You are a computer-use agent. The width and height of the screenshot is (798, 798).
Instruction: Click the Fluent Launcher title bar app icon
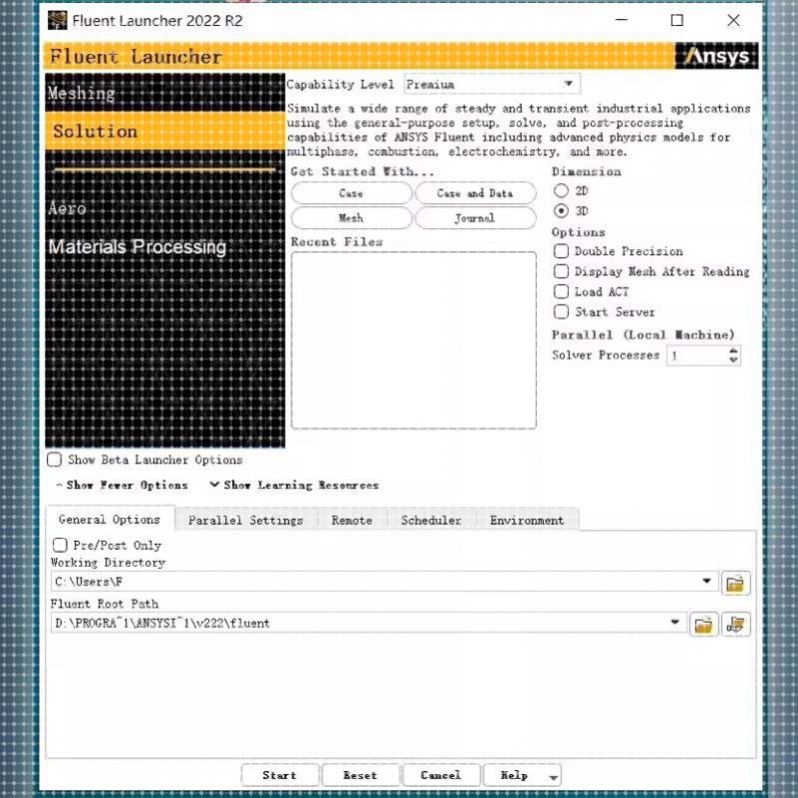[58, 21]
